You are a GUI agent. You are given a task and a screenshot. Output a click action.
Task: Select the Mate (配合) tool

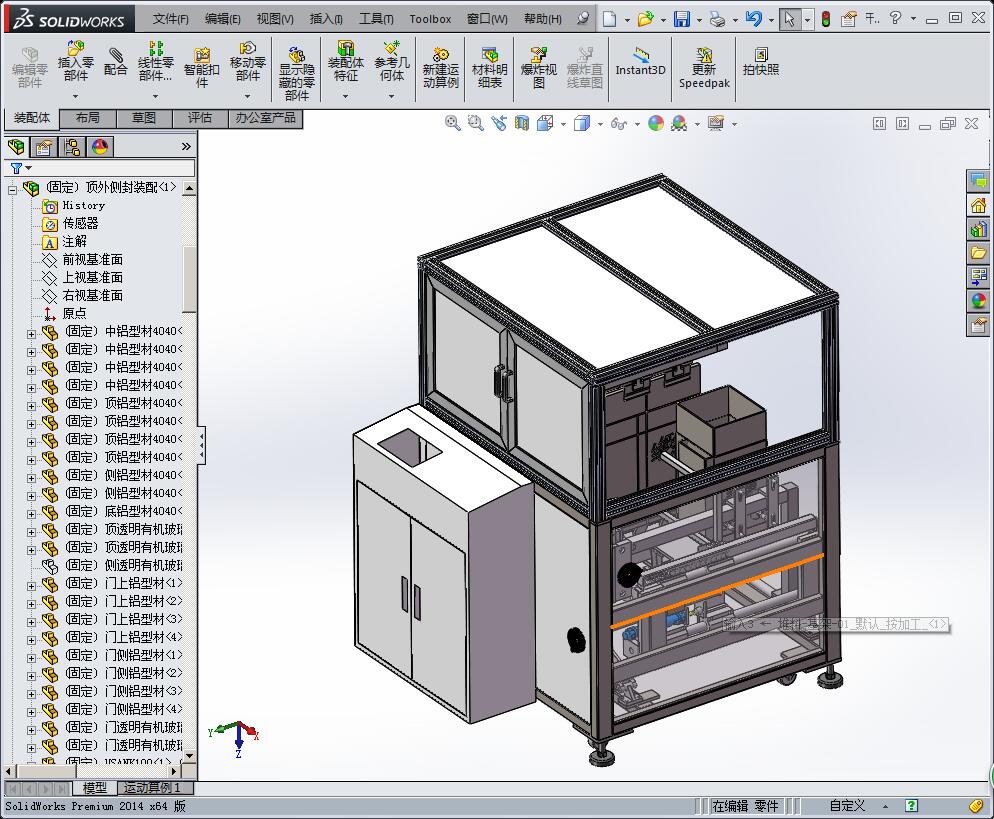coord(115,61)
